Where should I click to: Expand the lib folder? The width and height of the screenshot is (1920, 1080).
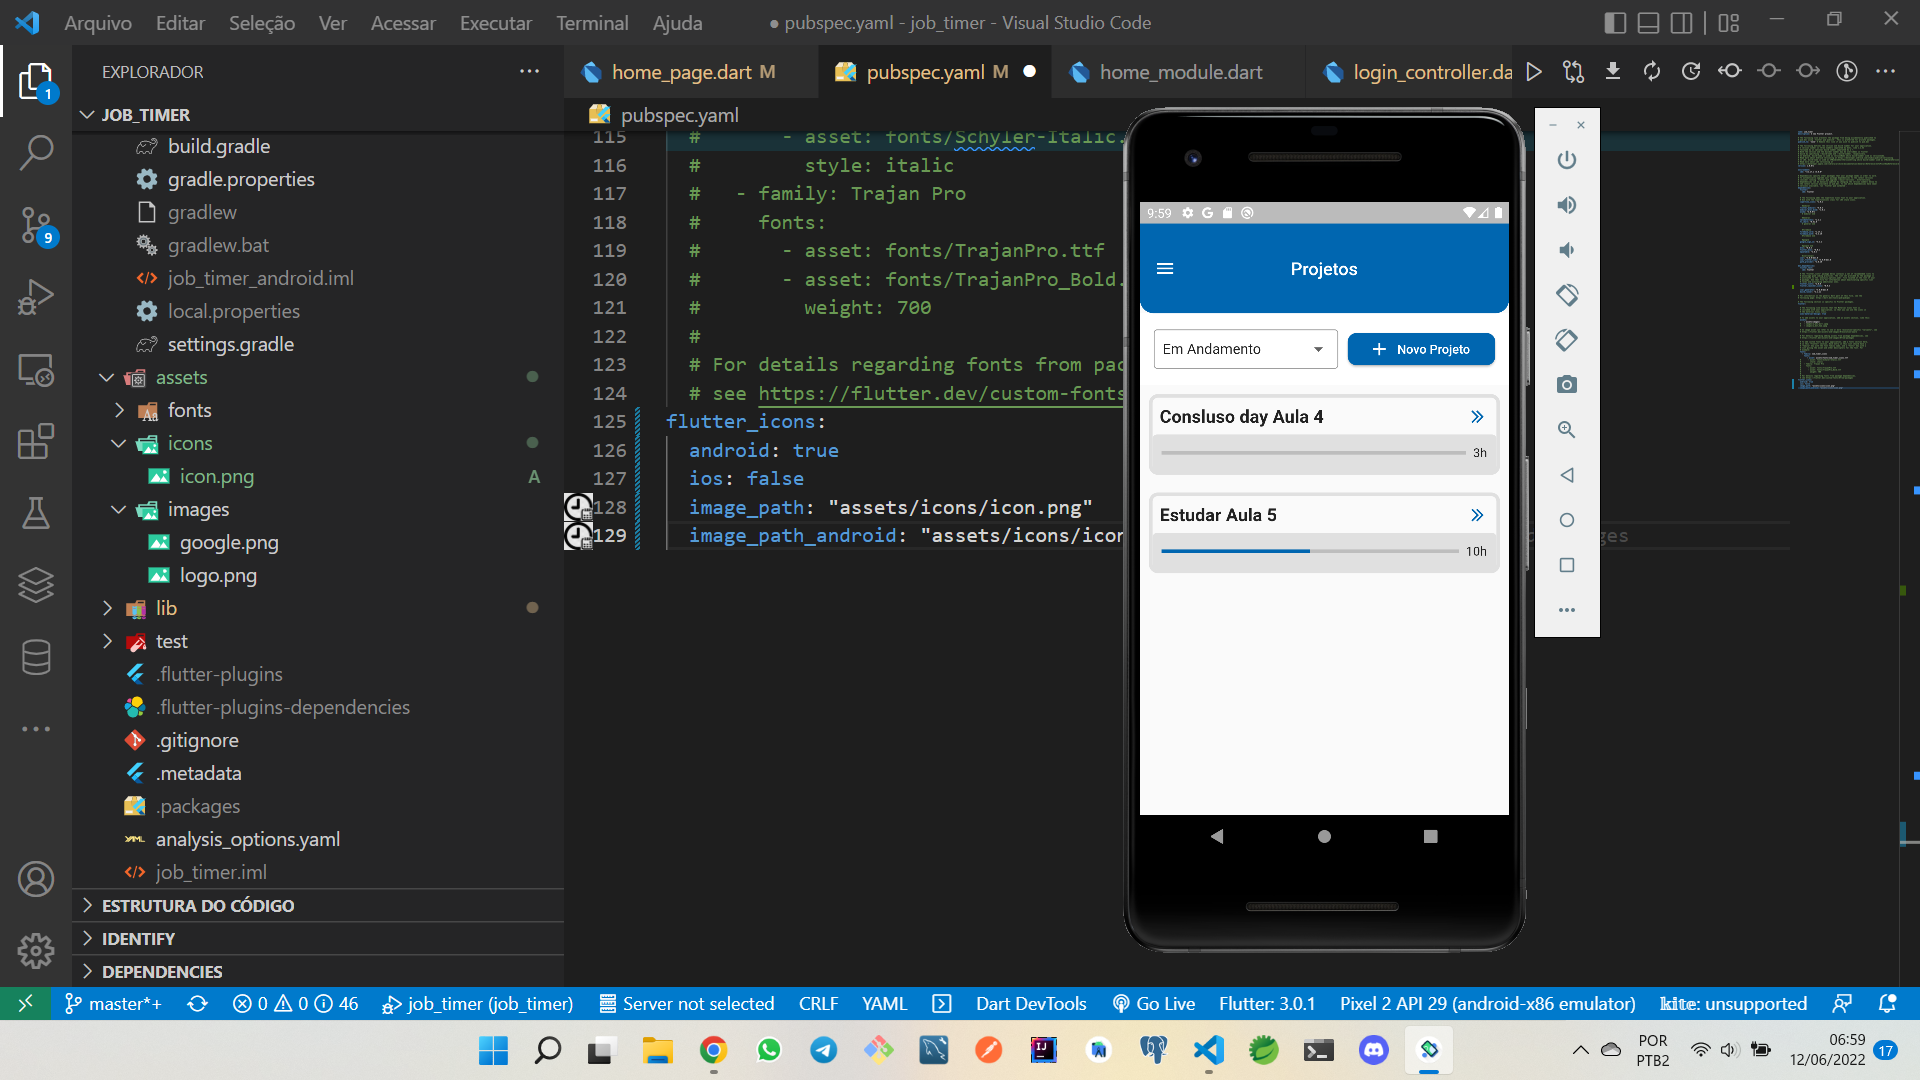166,608
